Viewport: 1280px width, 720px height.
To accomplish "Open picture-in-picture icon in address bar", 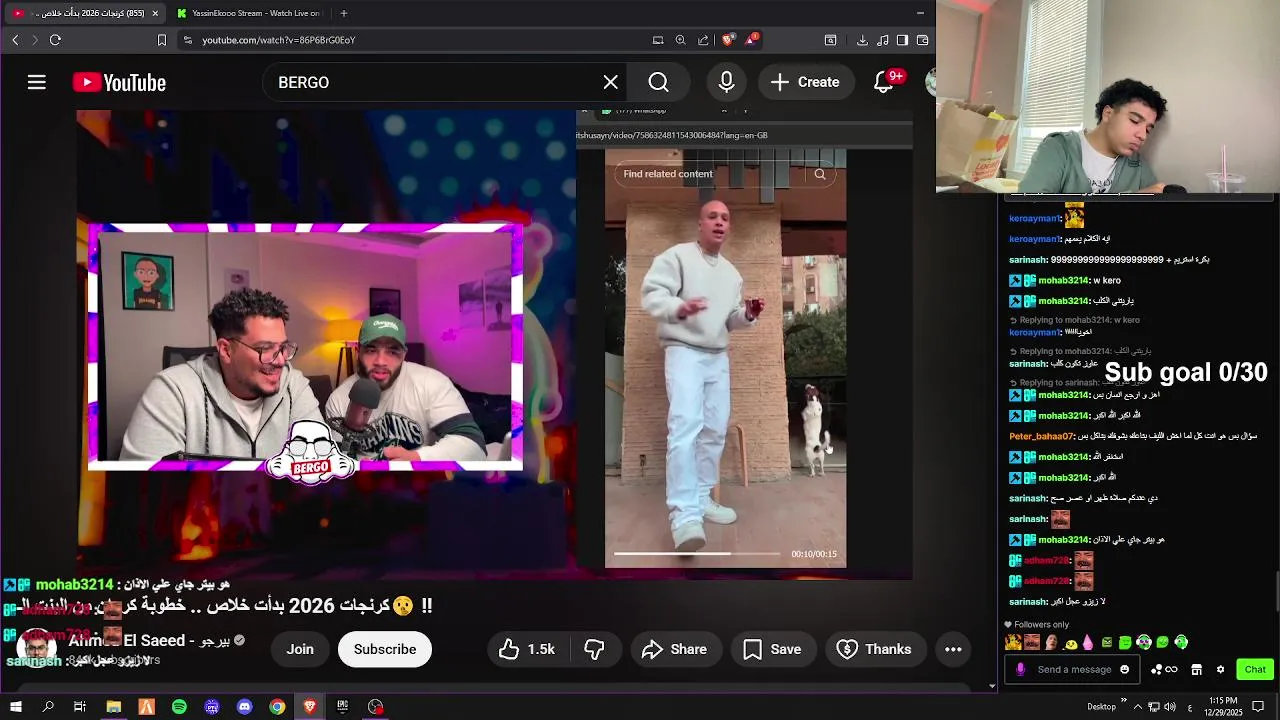I will (x=658, y=40).
